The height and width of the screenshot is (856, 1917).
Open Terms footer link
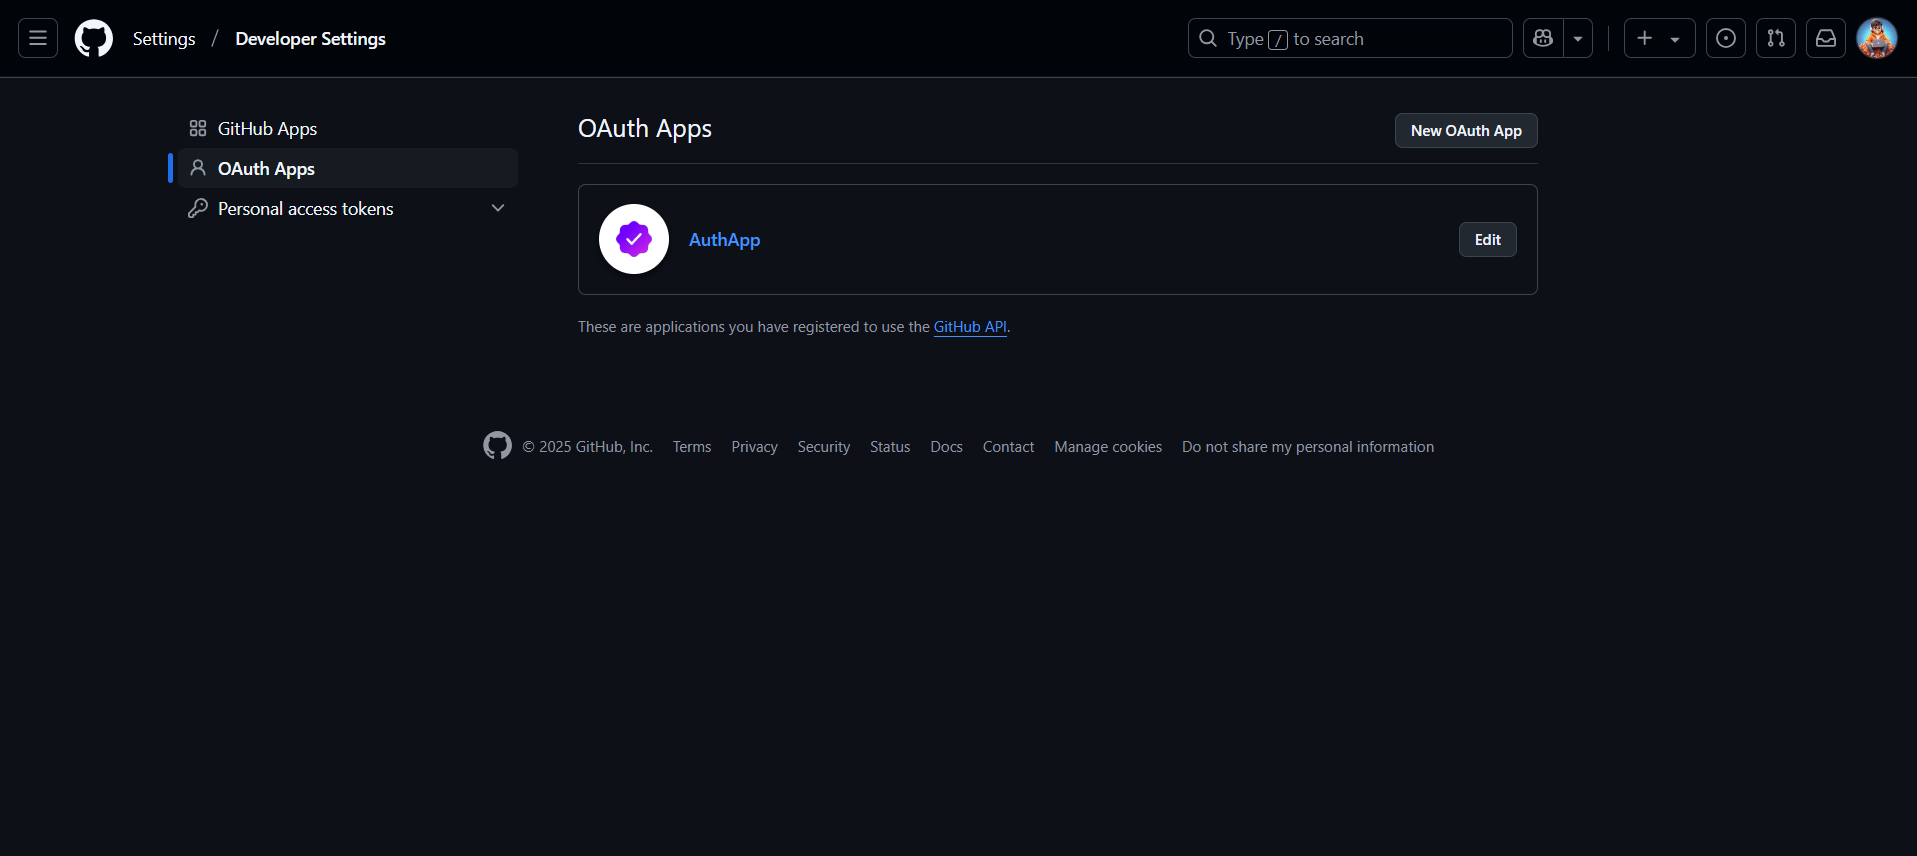(x=692, y=447)
